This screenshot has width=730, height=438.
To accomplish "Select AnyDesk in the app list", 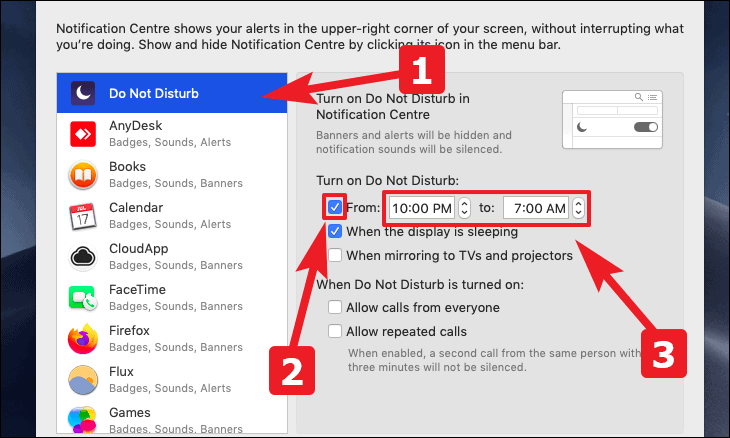I will coord(135,126).
